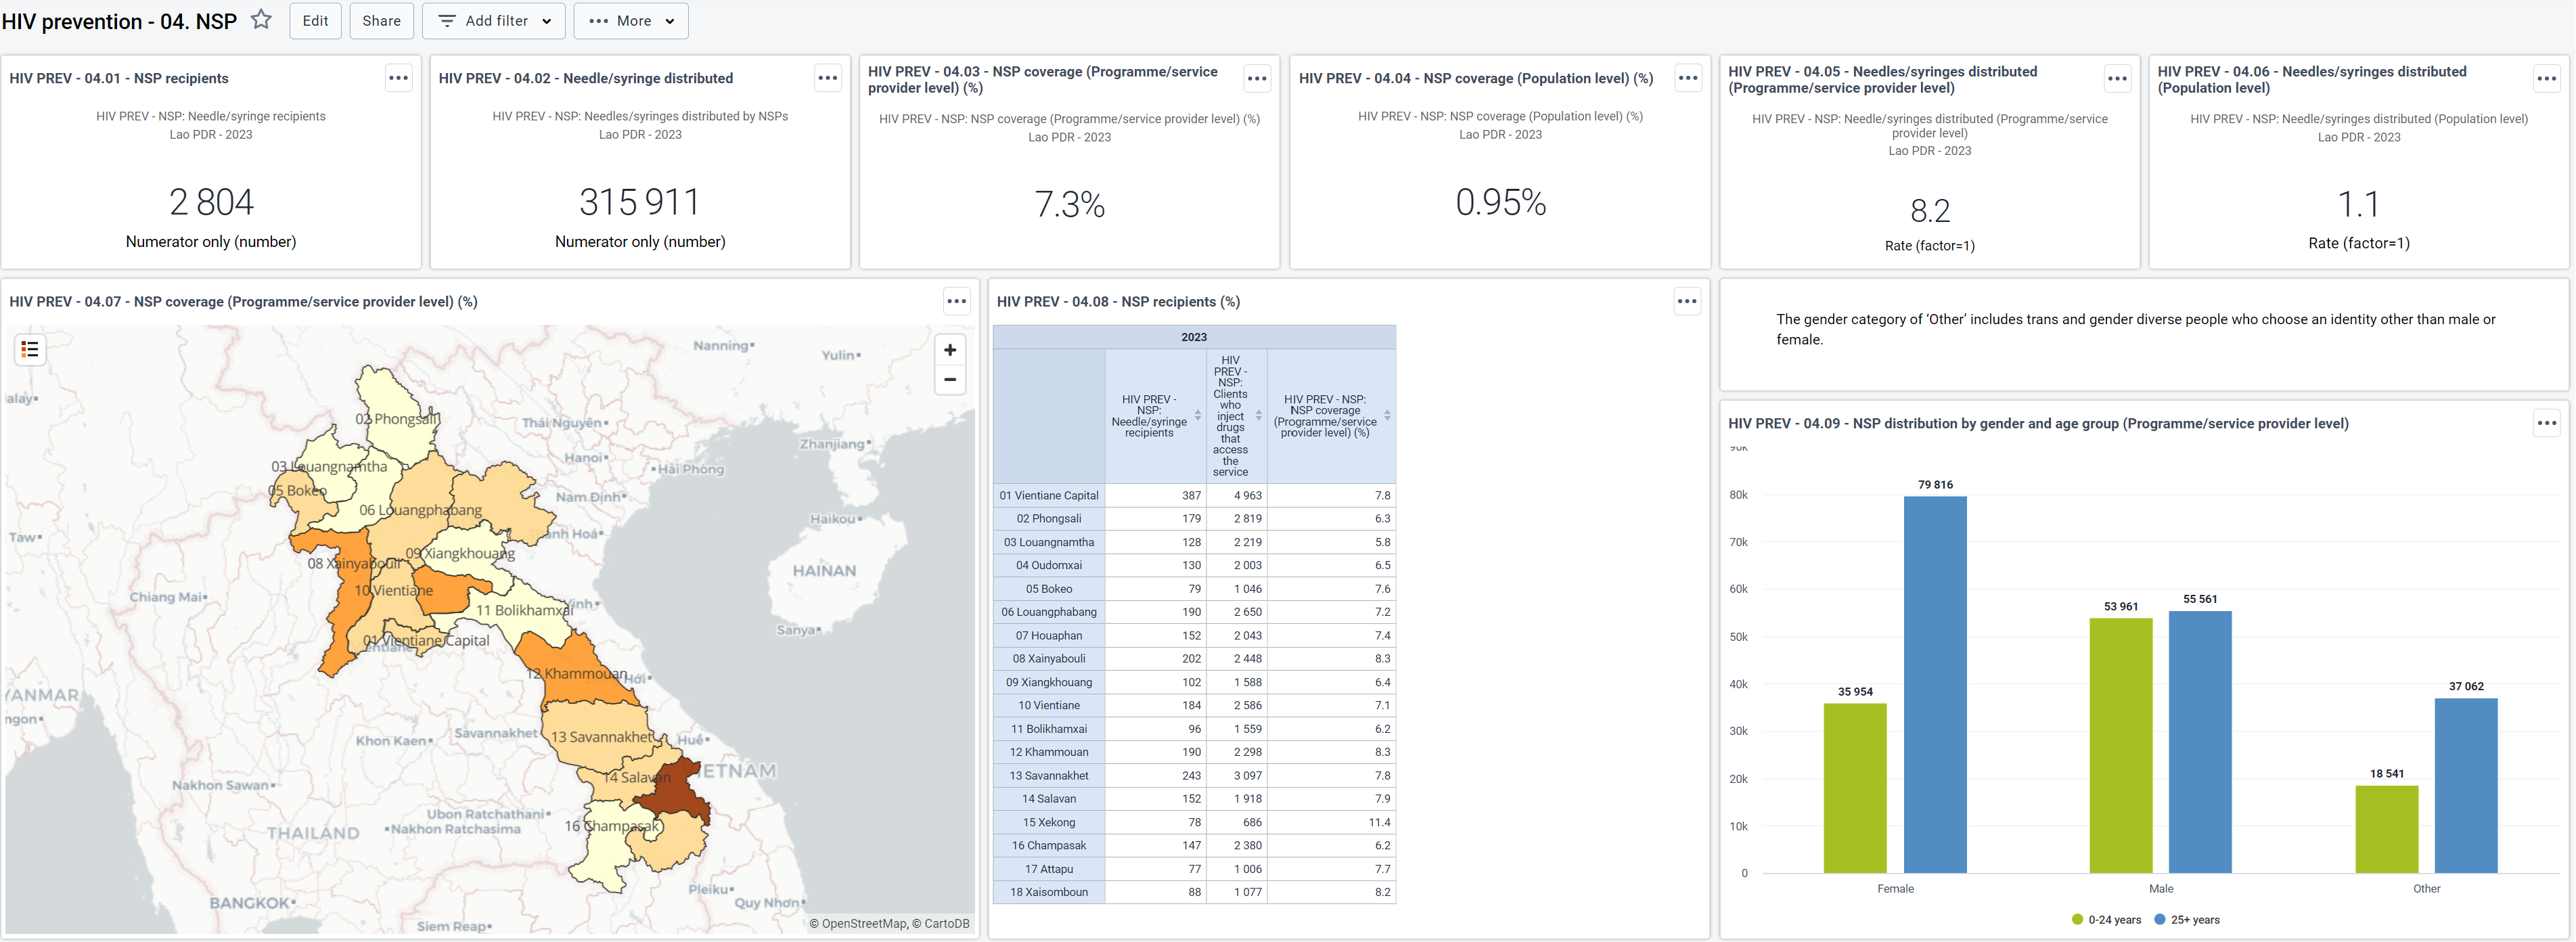Click the 79 816 Female 25+ bar
The image size is (2576, 942).
click(1935, 685)
